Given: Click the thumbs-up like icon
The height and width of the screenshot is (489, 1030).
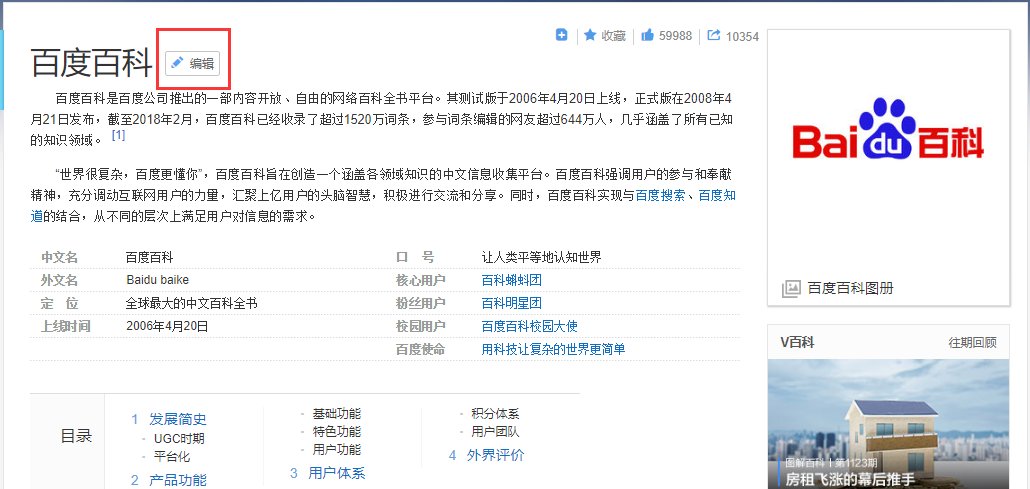Looking at the screenshot, I should coord(648,35).
